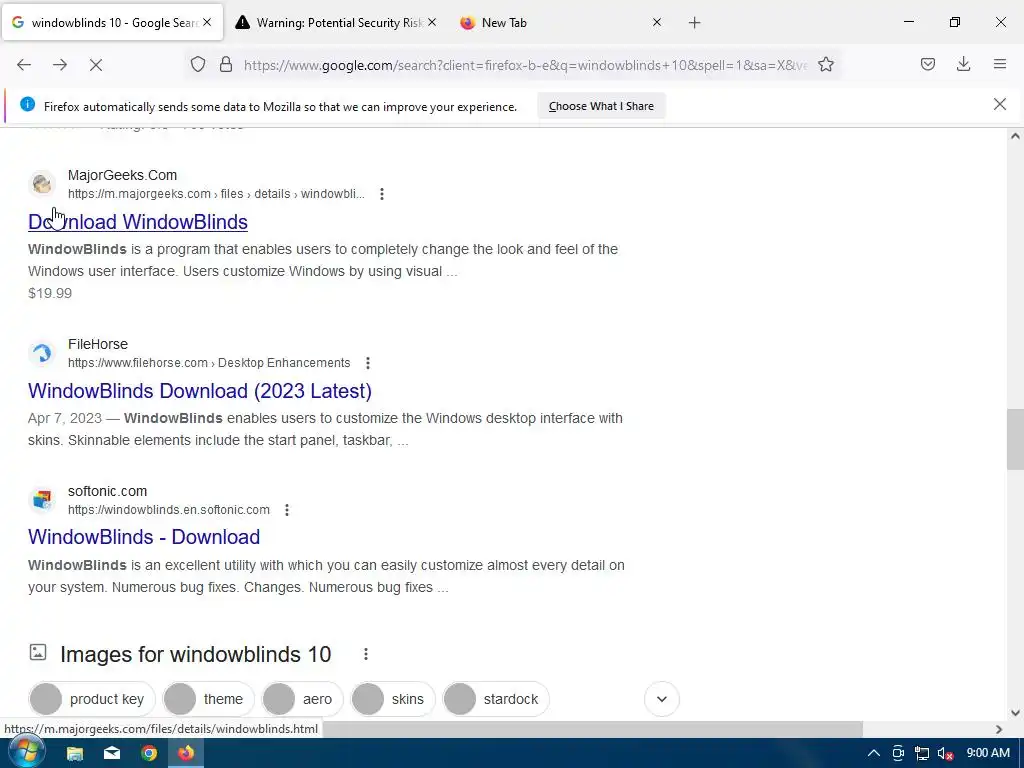1024x768 pixels.
Task: Stop loading the current page
Action: pyautogui.click(x=96, y=65)
